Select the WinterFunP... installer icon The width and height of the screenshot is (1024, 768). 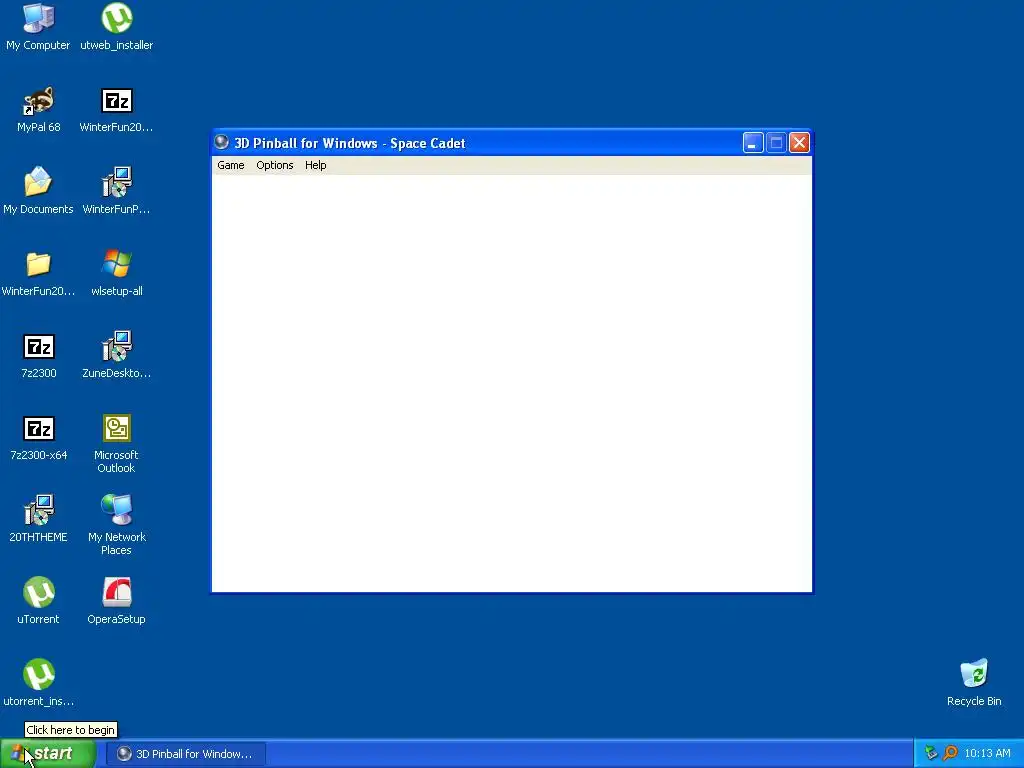(x=117, y=182)
